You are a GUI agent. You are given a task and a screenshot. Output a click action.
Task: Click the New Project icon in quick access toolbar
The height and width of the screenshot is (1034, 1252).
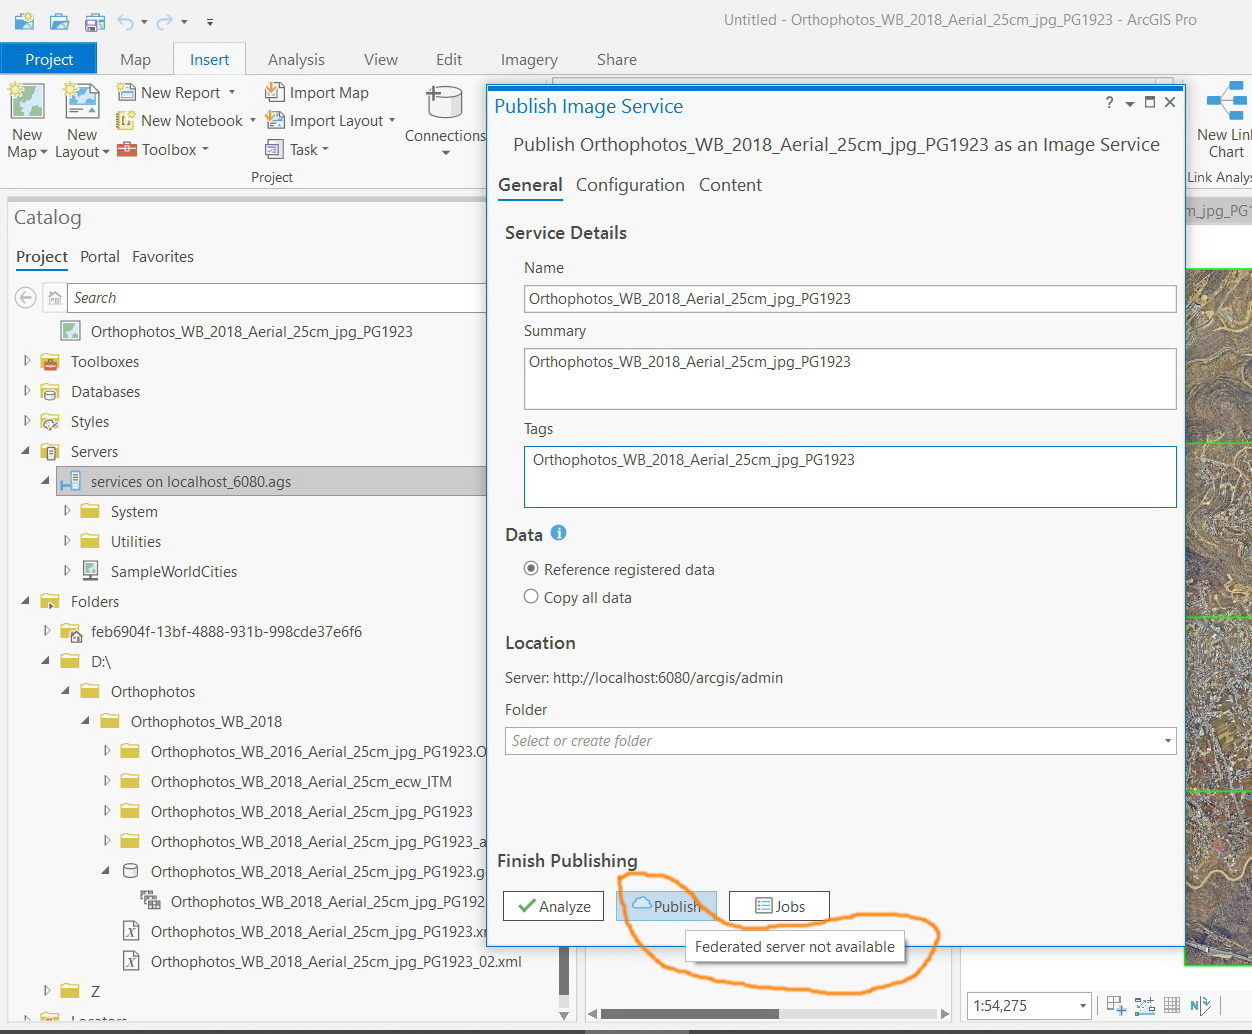click(24, 21)
